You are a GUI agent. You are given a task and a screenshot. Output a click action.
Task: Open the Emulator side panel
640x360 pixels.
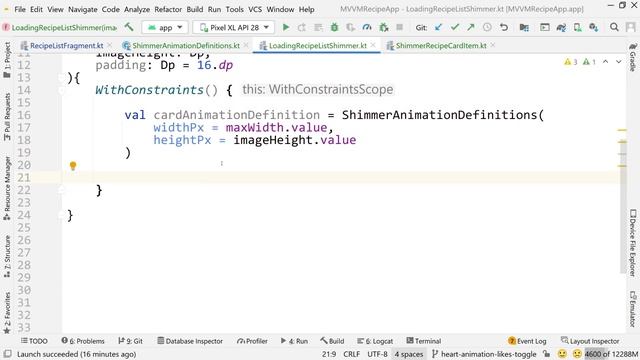pyautogui.click(x=633, y=309)
